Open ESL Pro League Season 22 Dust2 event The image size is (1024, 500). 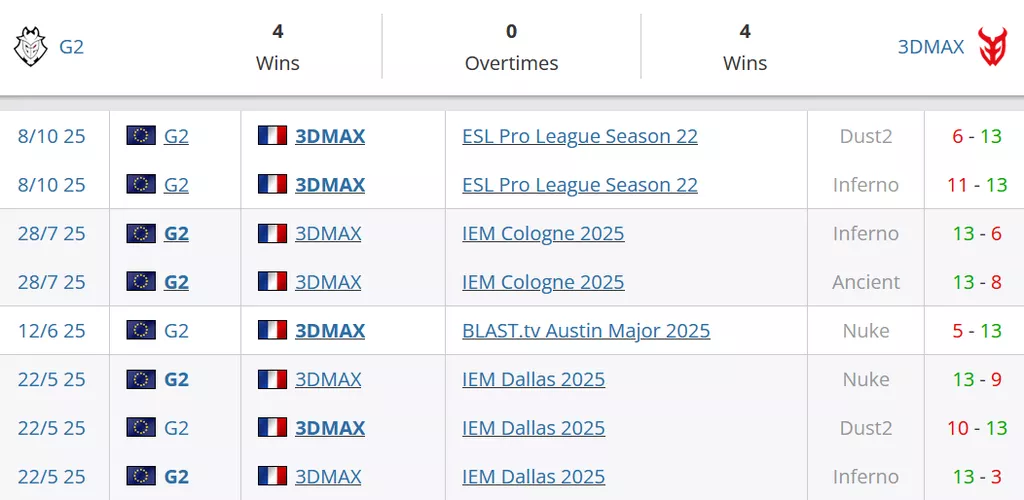click(x=580, y=136)
